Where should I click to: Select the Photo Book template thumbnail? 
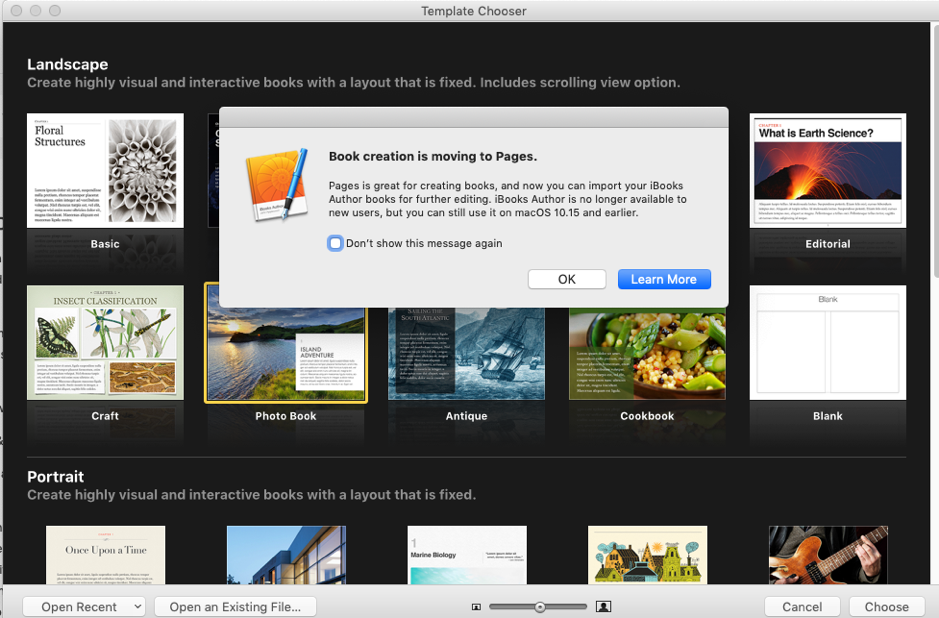point(286,353)
